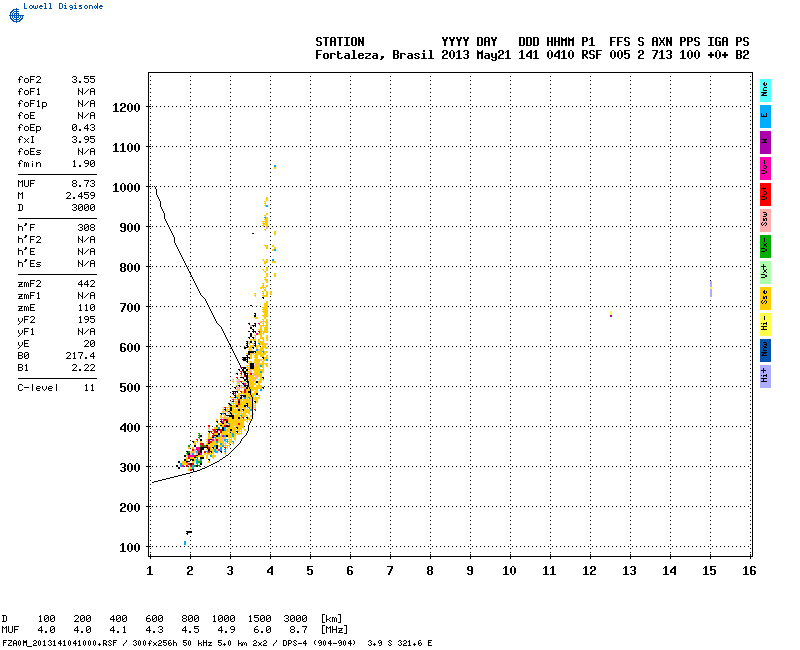Viewport: 800px width, 650px height.
Task: Select the M value 2.459
Action: pyautogui.click(x=80, y=196)
